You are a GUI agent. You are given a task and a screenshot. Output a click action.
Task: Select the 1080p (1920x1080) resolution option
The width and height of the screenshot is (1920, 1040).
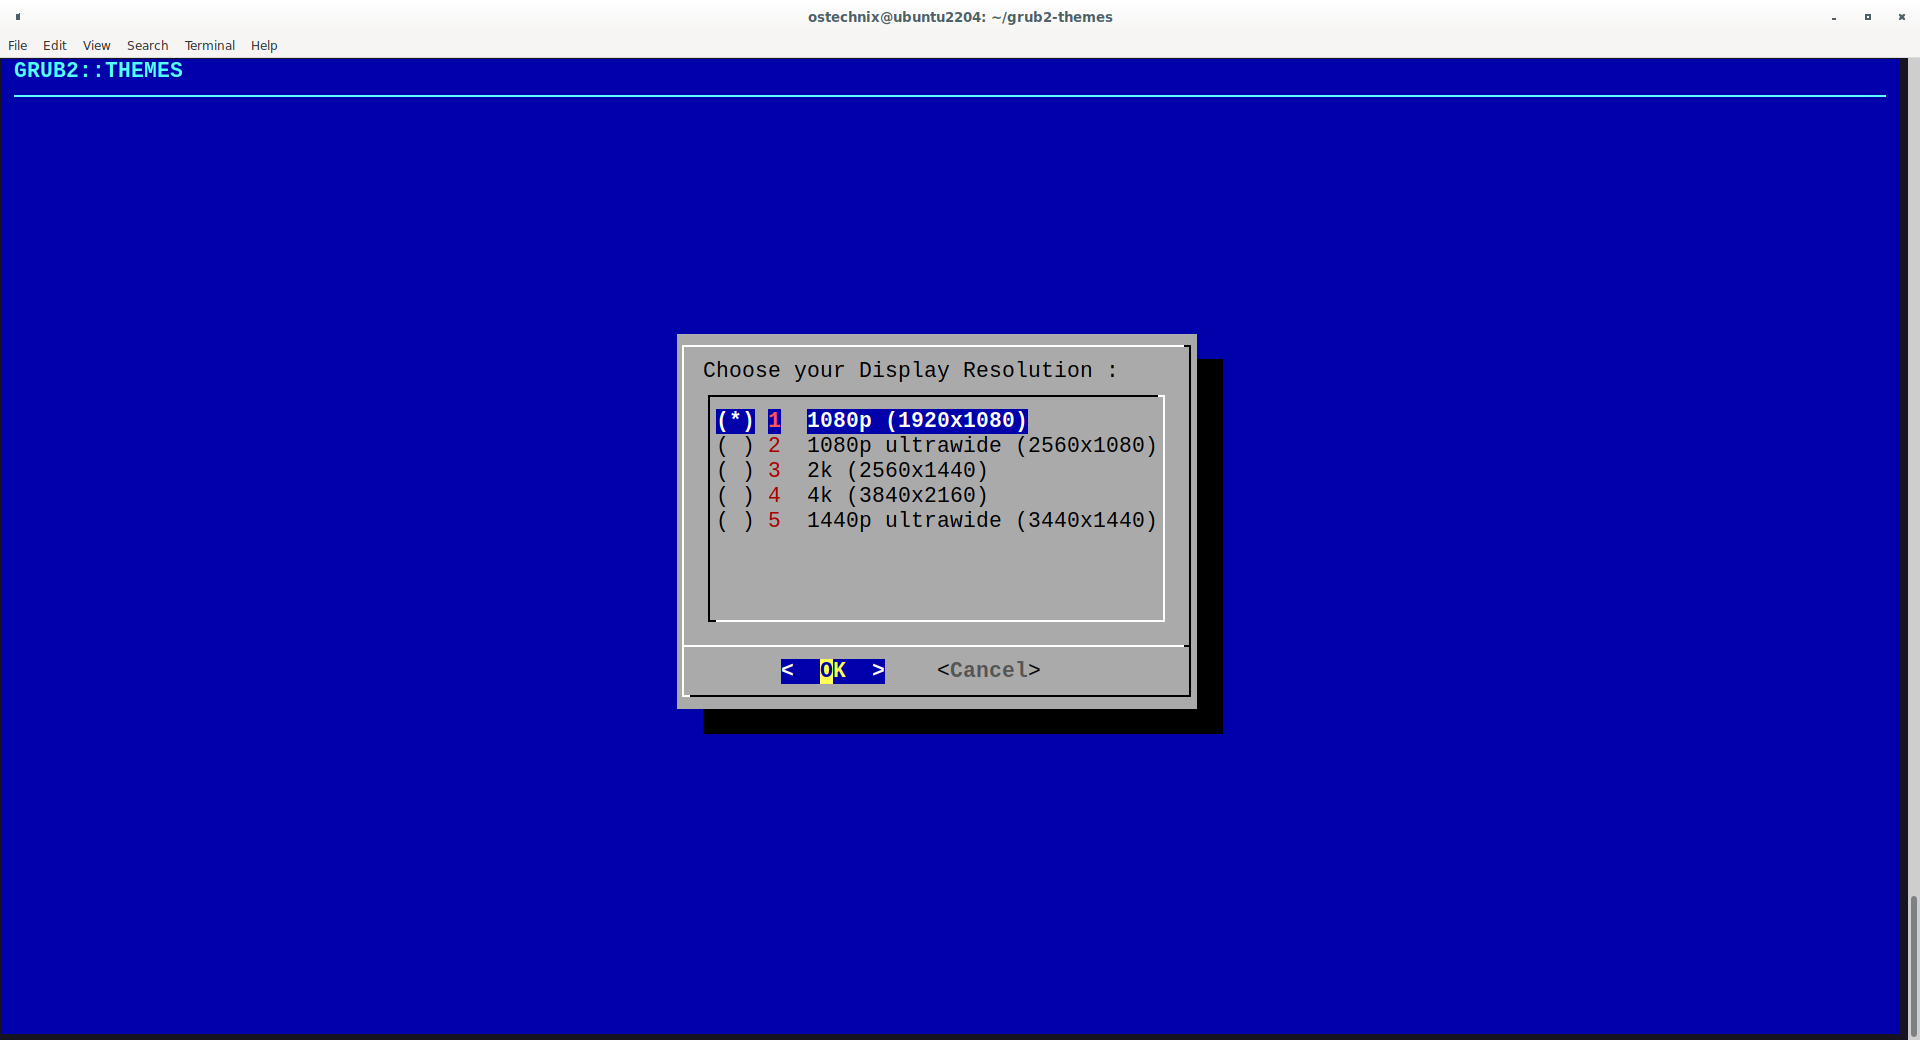coord(916,420)
